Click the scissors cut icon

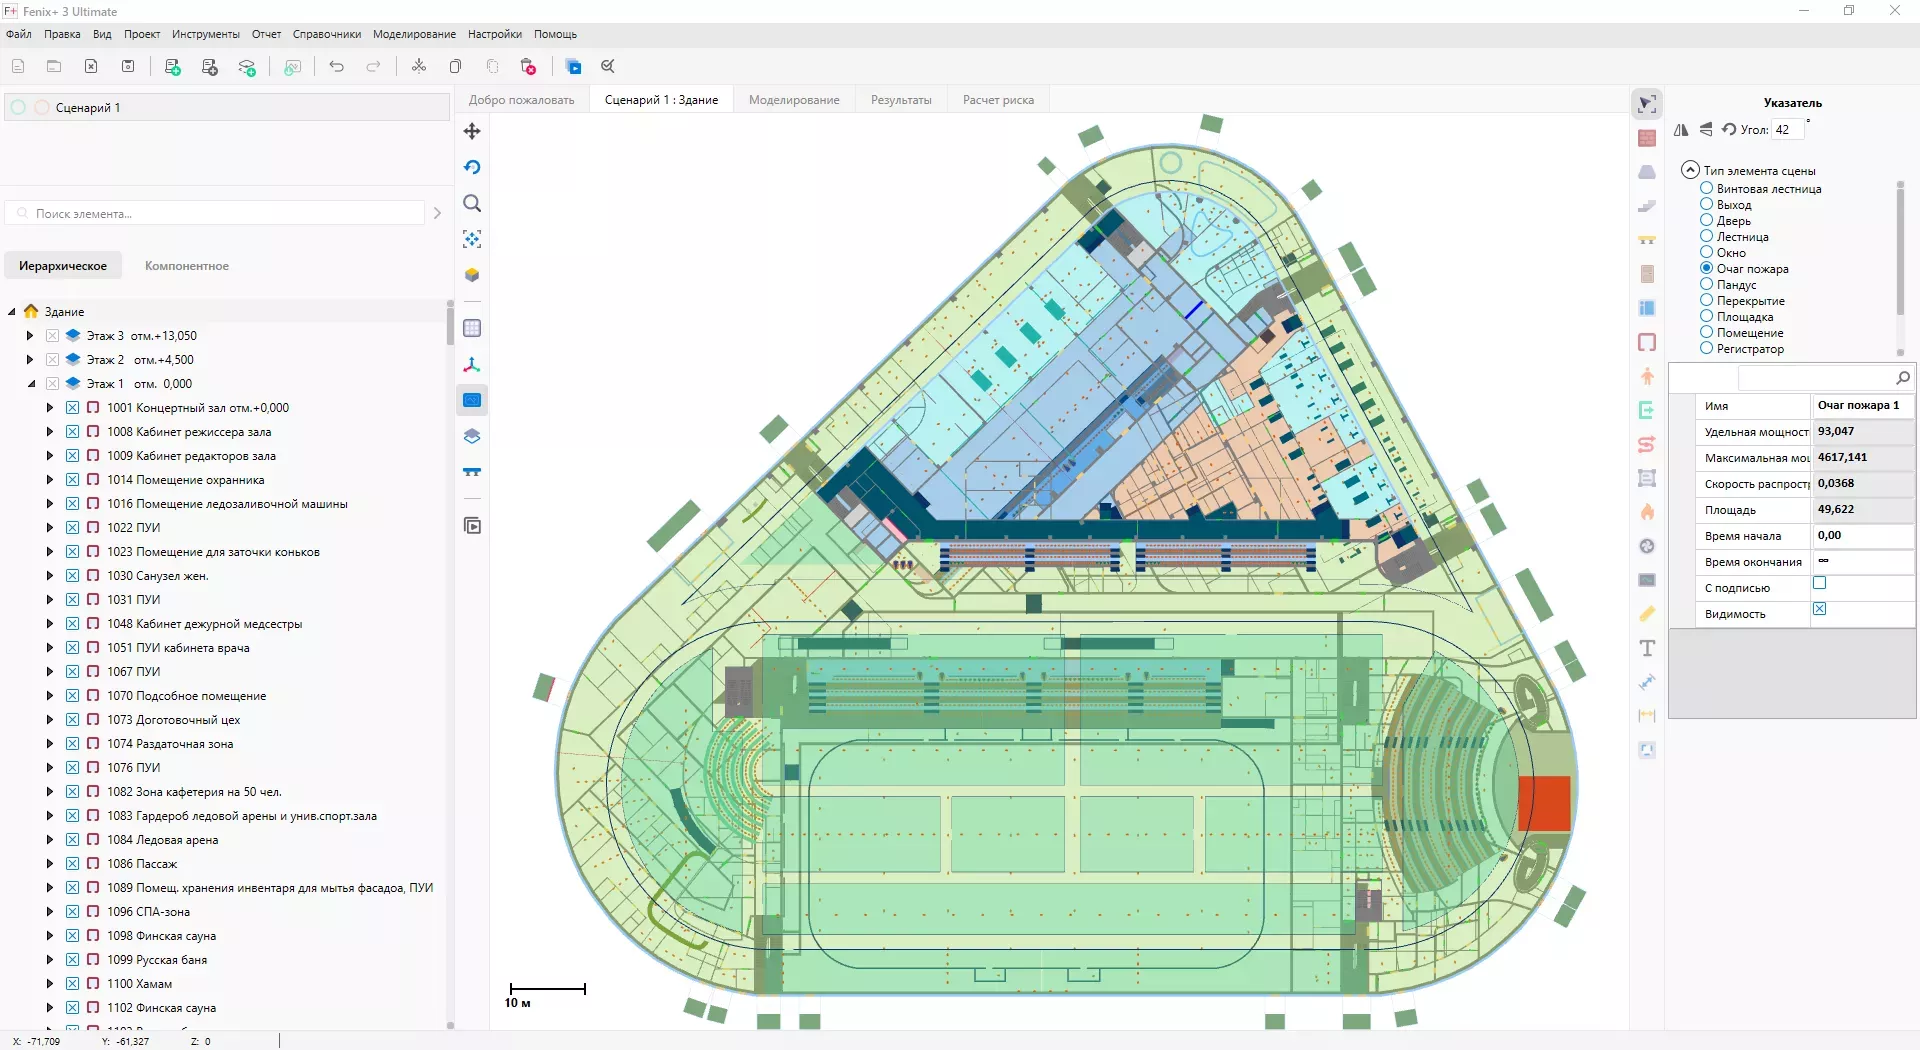click(419, 67)
